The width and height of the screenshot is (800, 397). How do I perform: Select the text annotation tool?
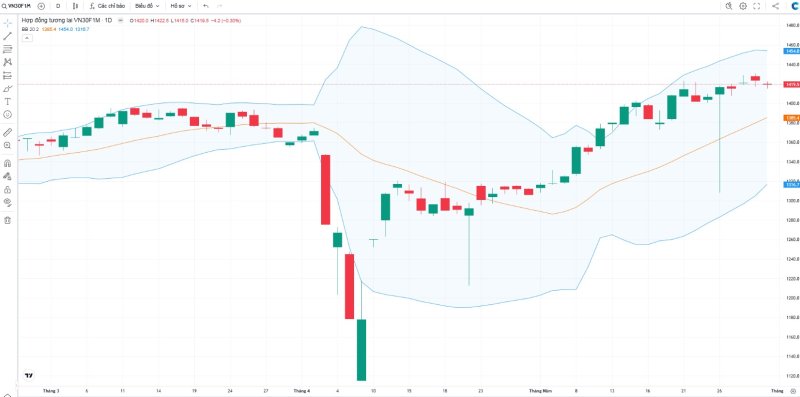(x=8, y=102)
